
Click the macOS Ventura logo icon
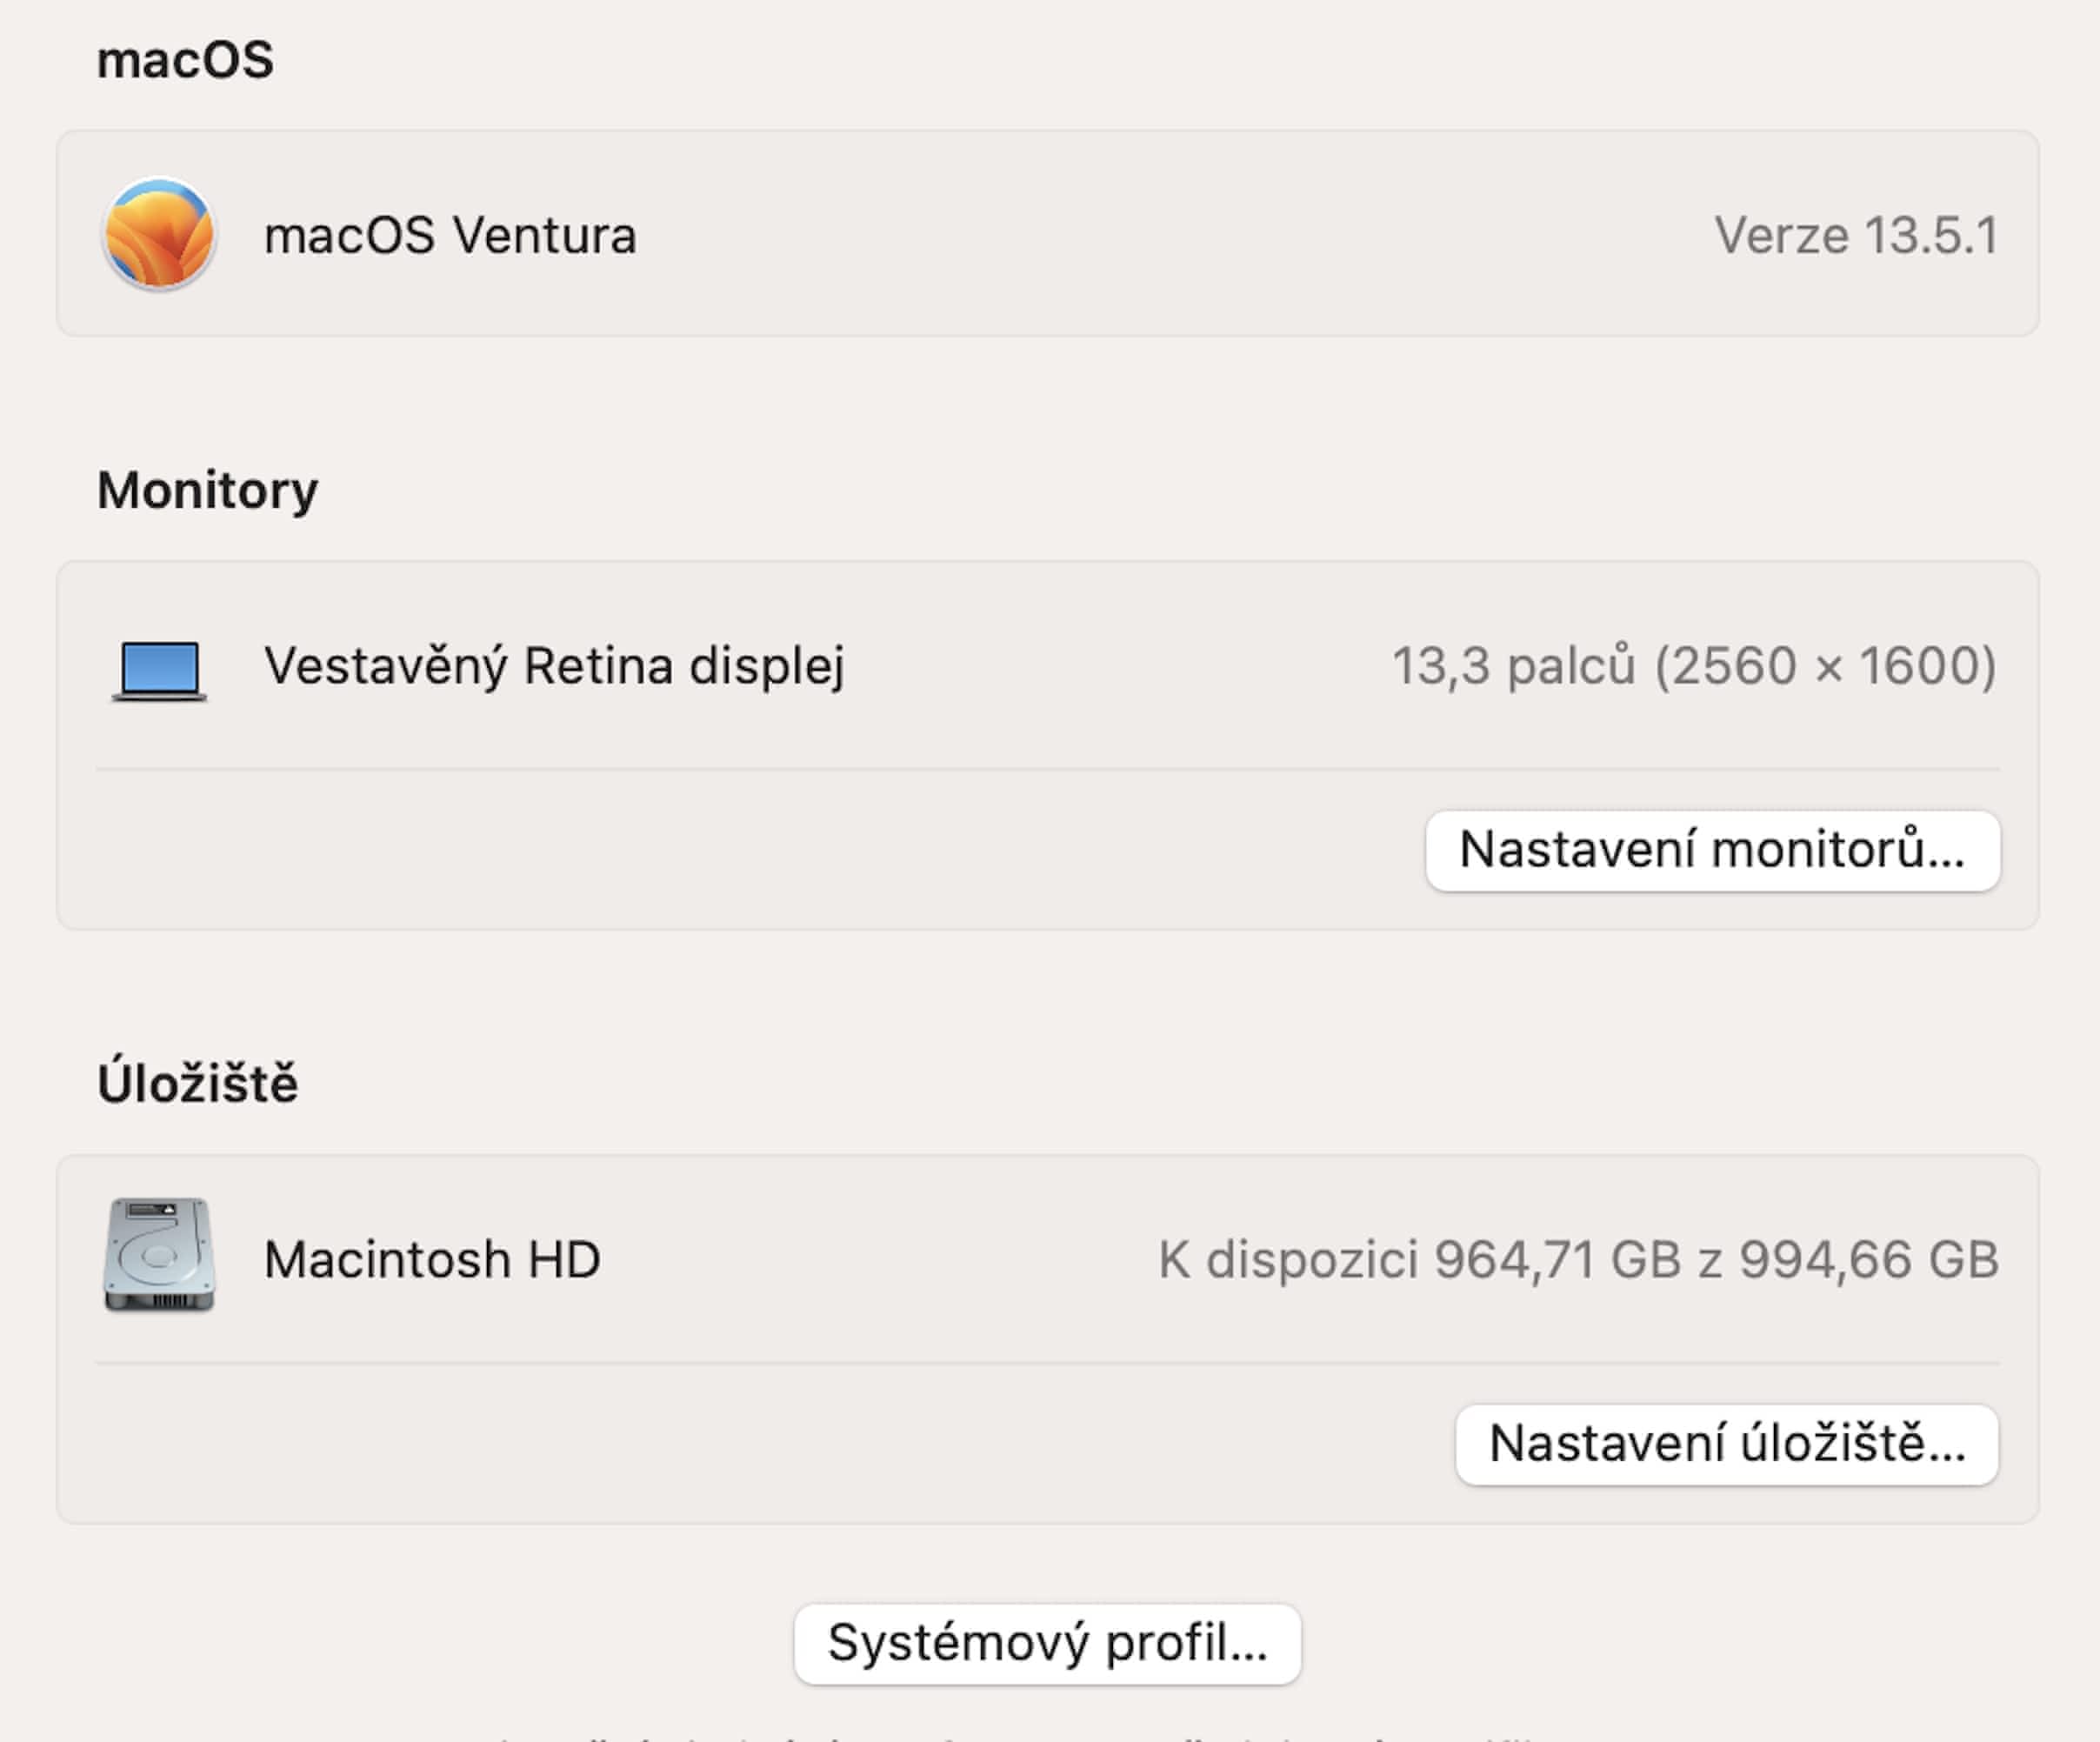pos(159,234)
